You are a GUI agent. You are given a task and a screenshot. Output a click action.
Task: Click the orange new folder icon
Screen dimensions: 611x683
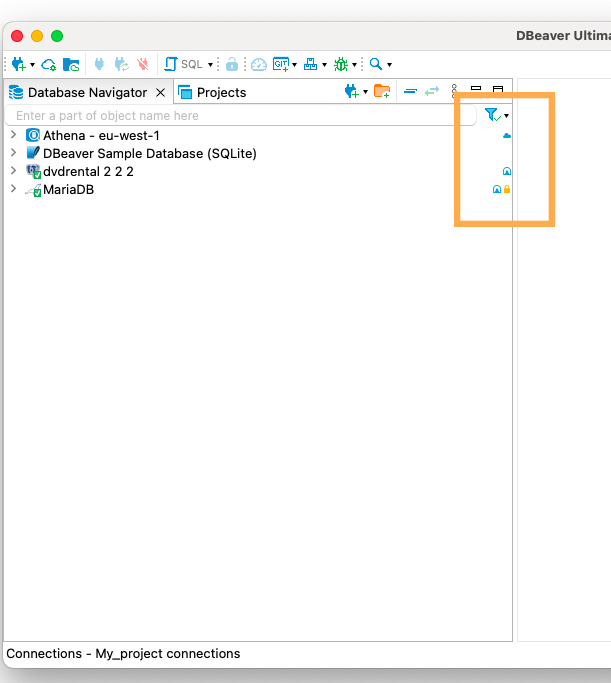click(x=382, y=91)
